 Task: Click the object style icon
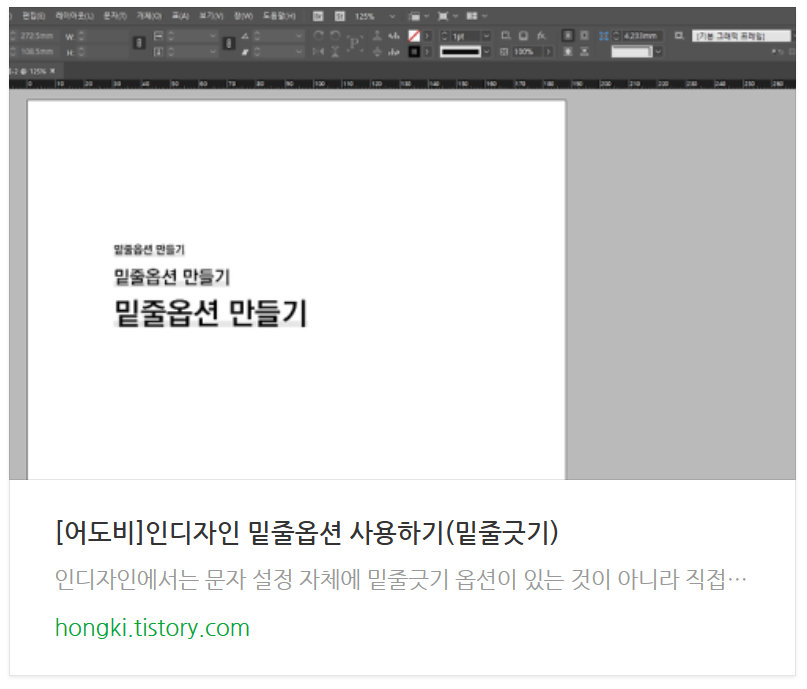[679, 36]
